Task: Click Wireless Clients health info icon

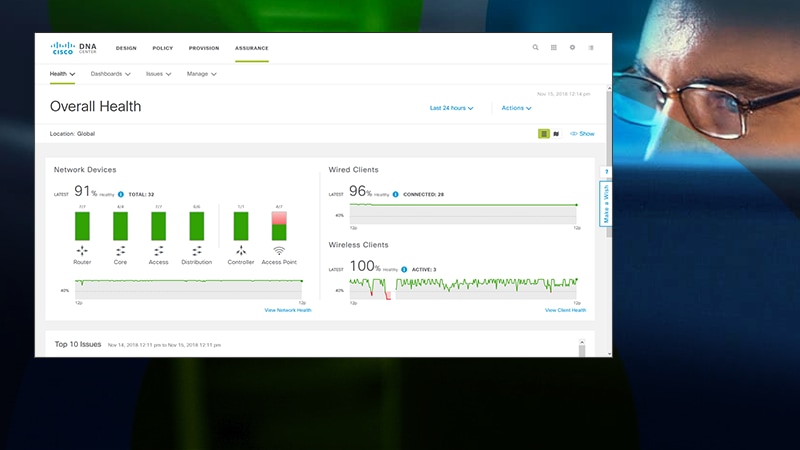Action: point(404,269)
